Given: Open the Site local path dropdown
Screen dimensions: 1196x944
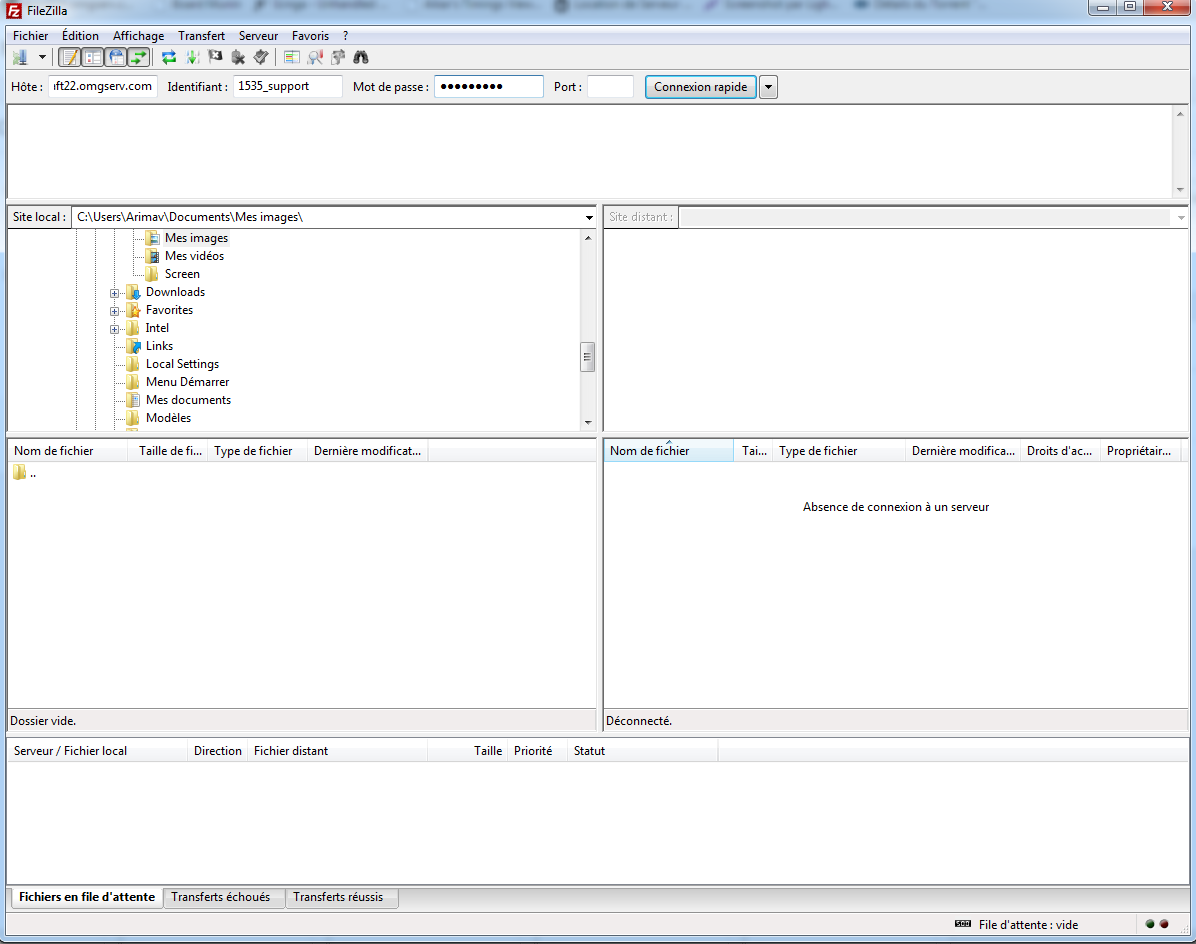Looking at the screenshot, I should pyautogui.click(x=589, y=217).
